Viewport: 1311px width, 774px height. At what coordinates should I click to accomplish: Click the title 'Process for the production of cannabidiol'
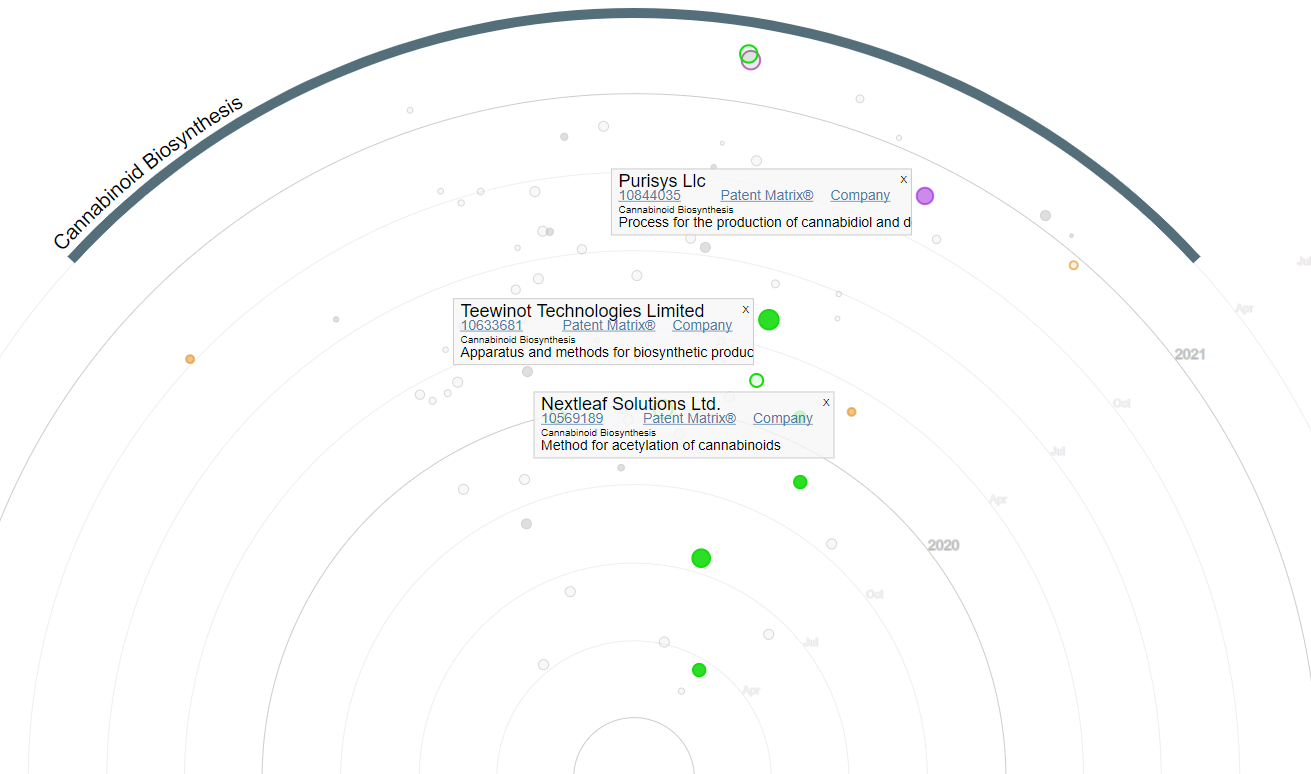[765, 222]
